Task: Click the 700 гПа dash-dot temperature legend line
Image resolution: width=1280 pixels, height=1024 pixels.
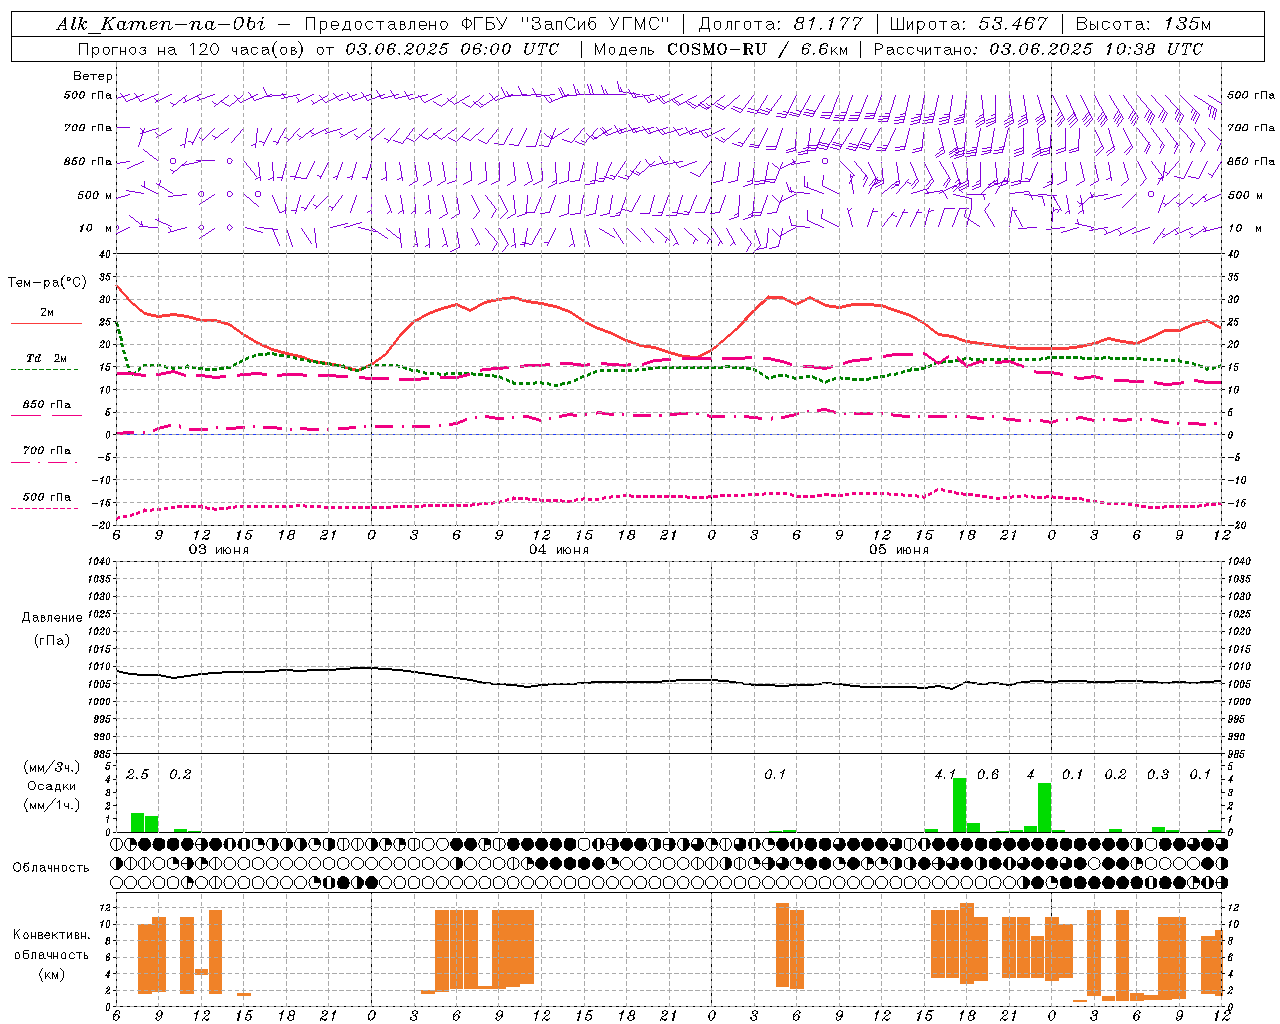Action: (45, 462)
